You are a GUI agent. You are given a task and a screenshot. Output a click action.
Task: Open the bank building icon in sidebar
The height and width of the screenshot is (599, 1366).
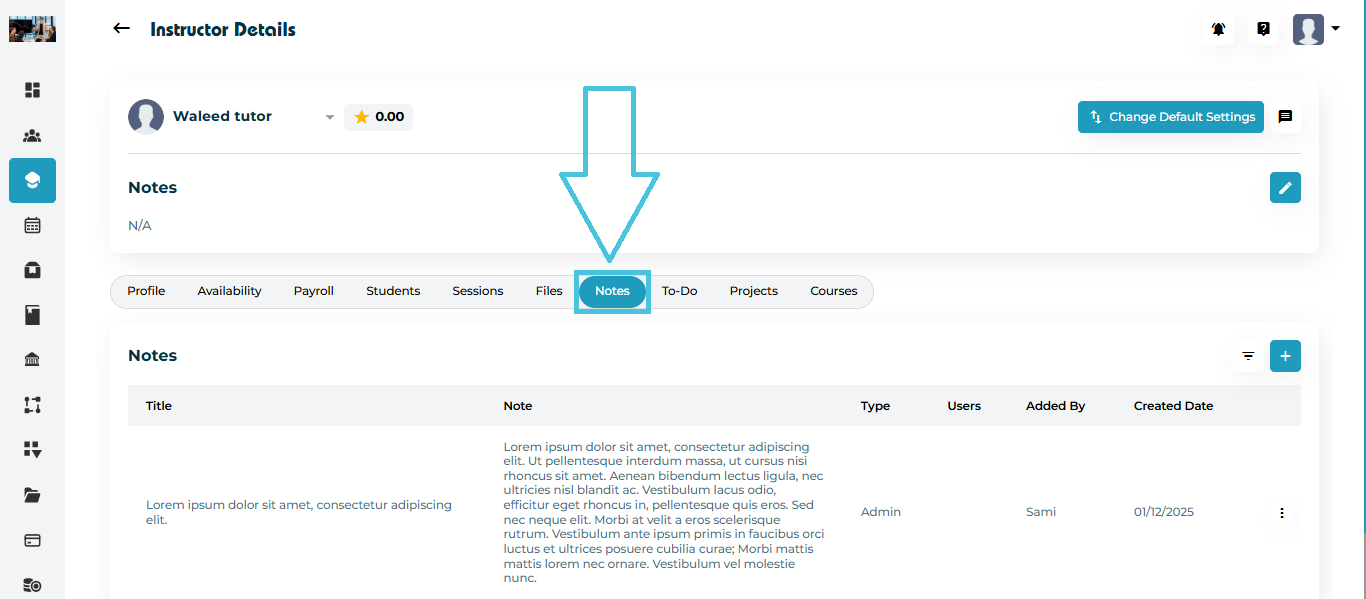(x=32, y=360)
